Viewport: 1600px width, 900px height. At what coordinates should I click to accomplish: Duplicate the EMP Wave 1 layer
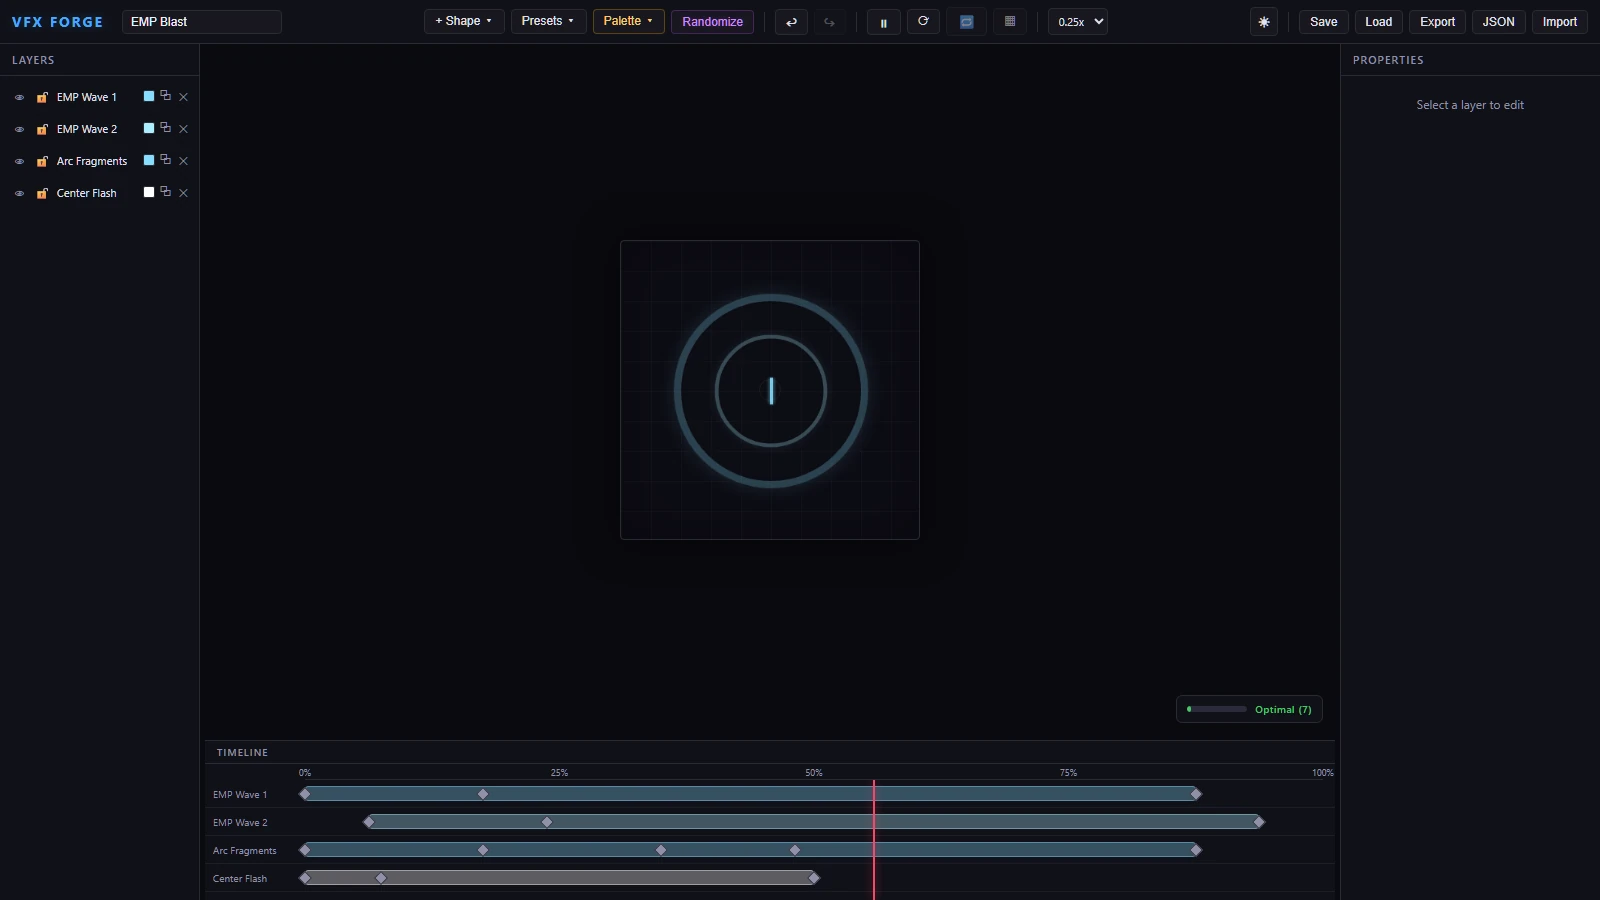[166, 96]
